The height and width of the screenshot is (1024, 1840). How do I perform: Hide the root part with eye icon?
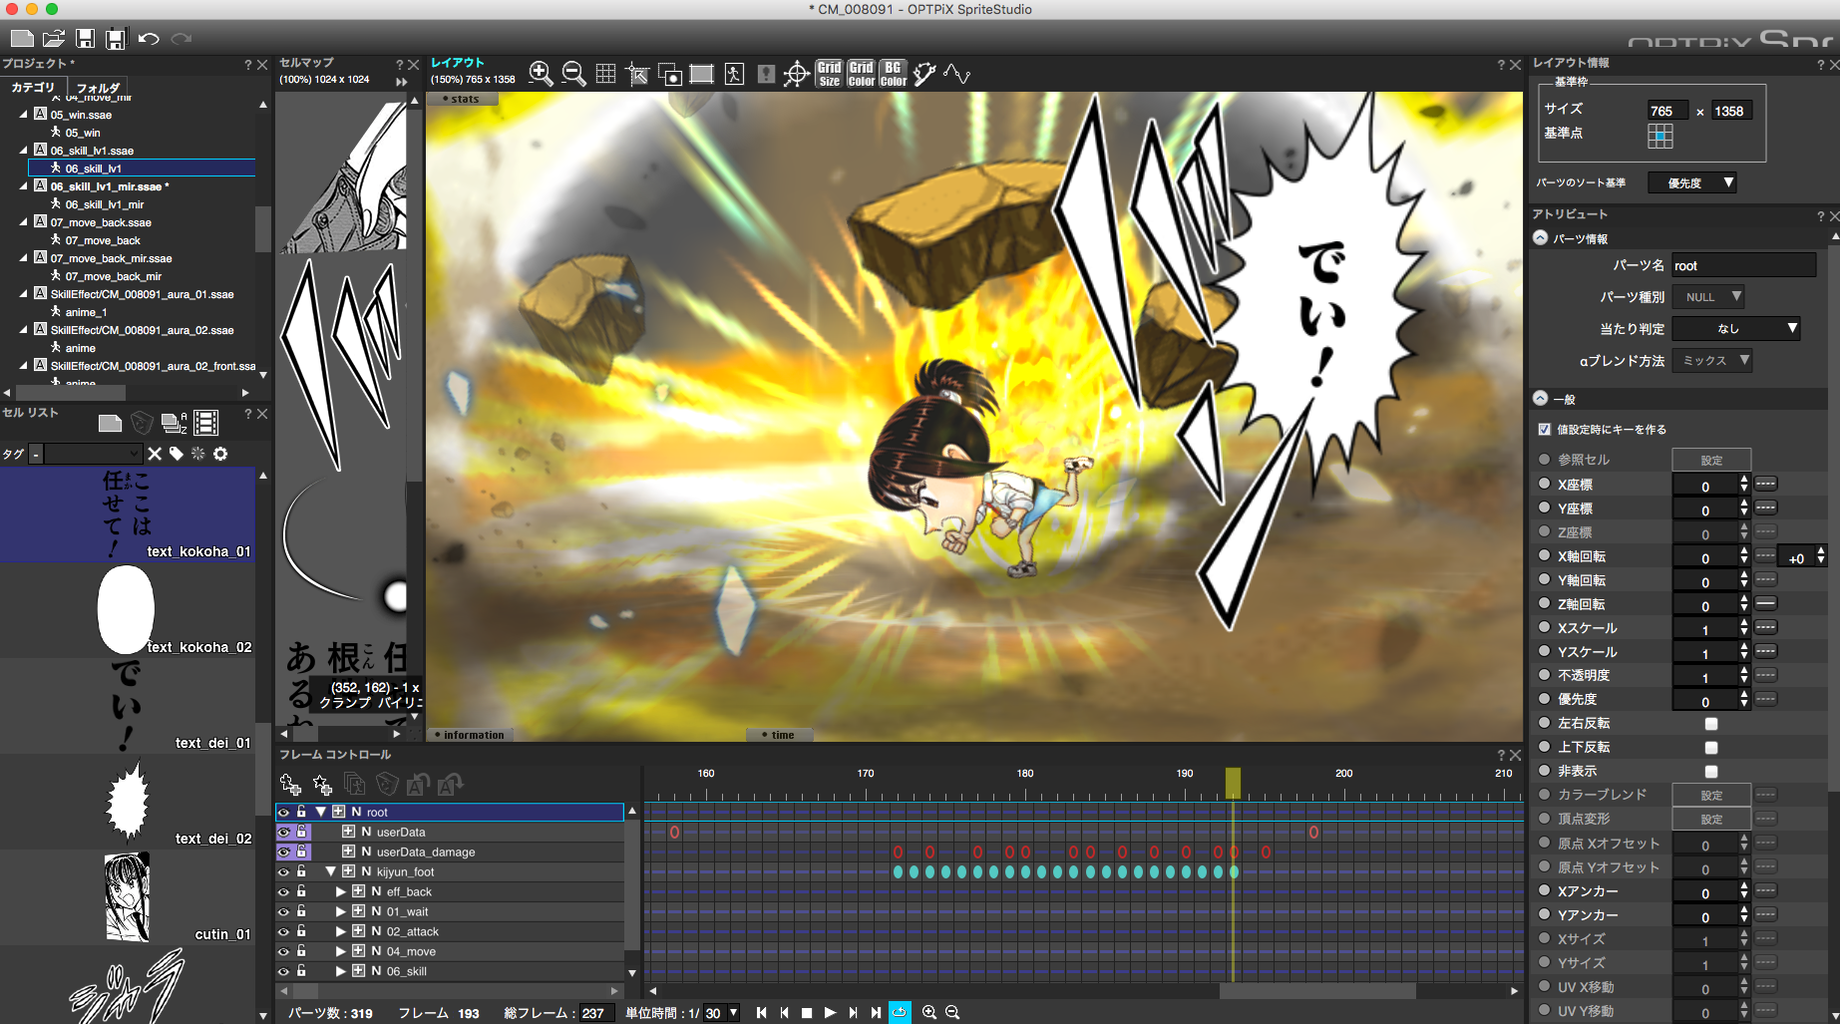point(284,813)
